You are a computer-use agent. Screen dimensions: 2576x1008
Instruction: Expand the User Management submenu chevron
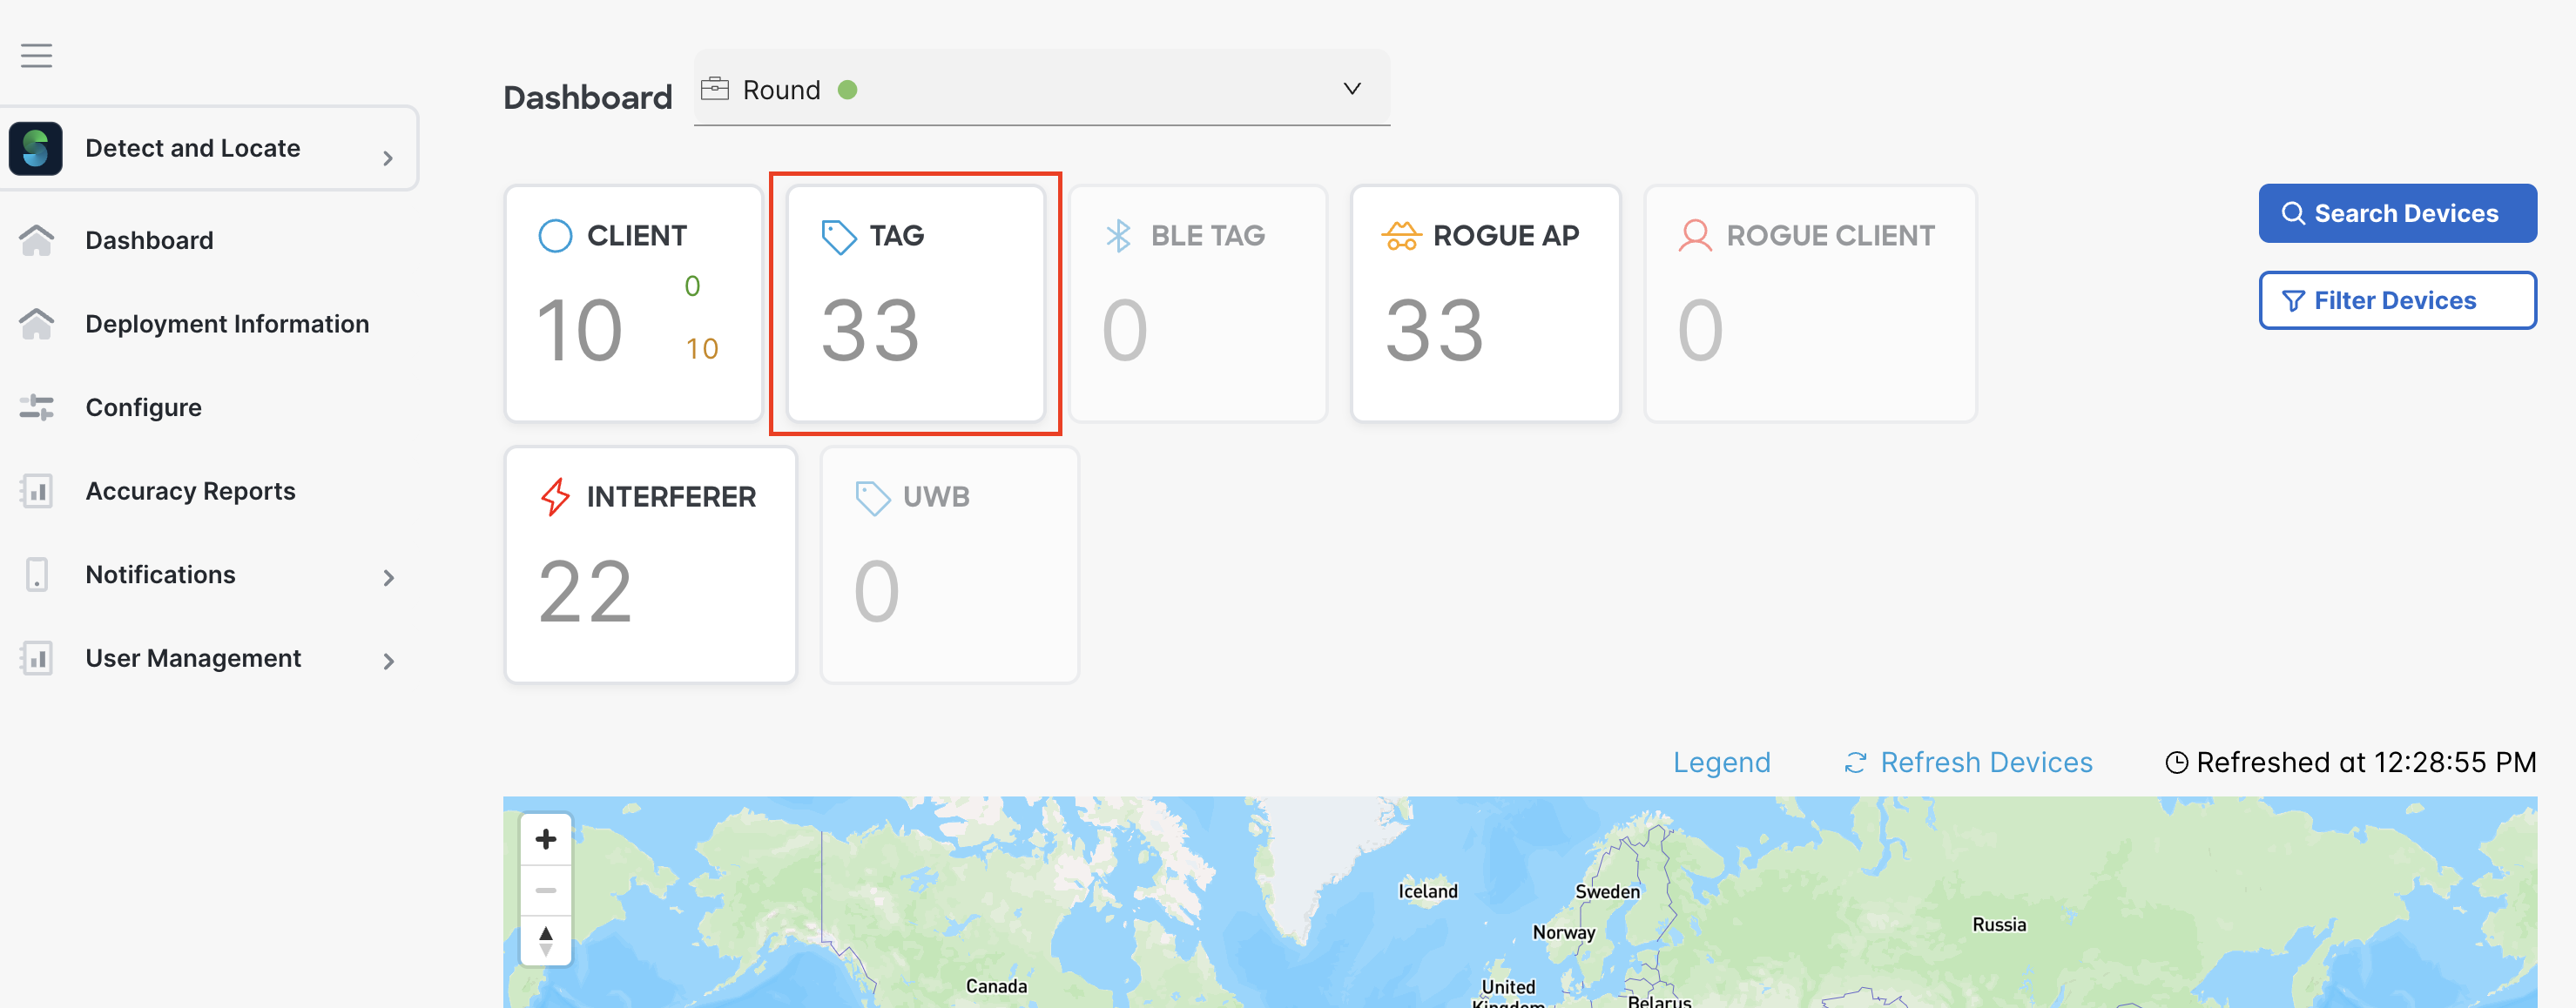(x=388, y=661)
